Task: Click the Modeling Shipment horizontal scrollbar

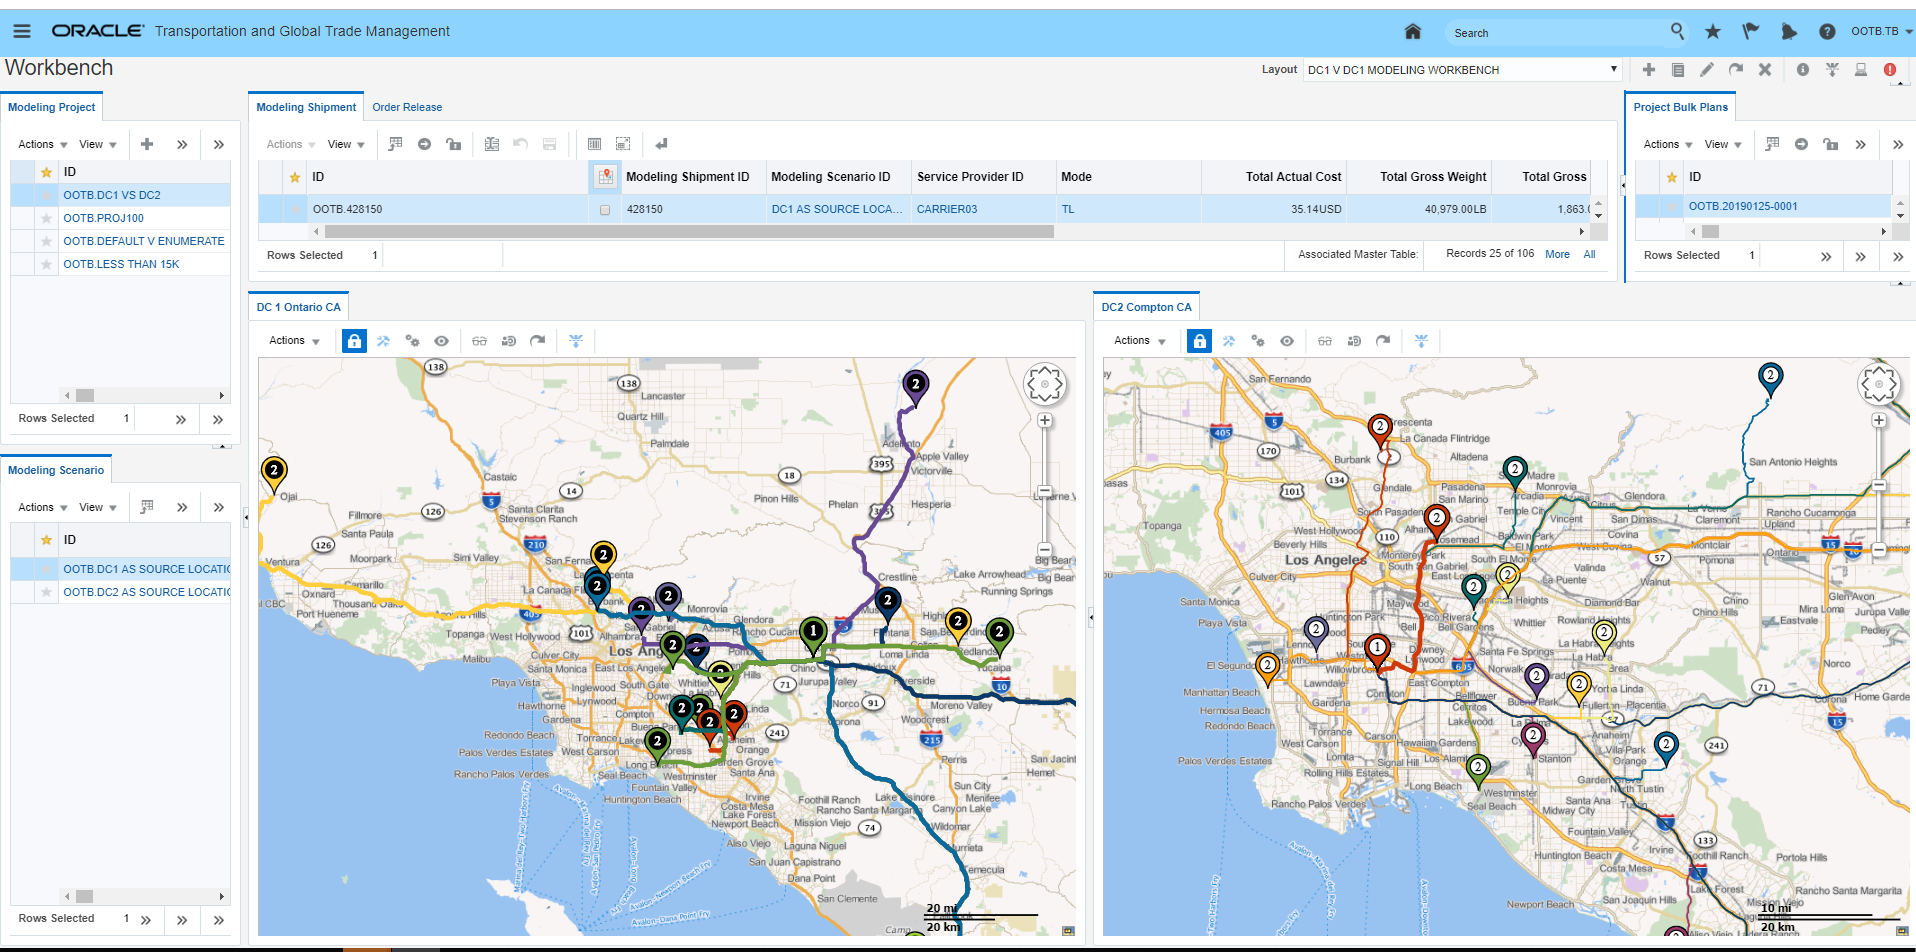Action: click(688, 231)
